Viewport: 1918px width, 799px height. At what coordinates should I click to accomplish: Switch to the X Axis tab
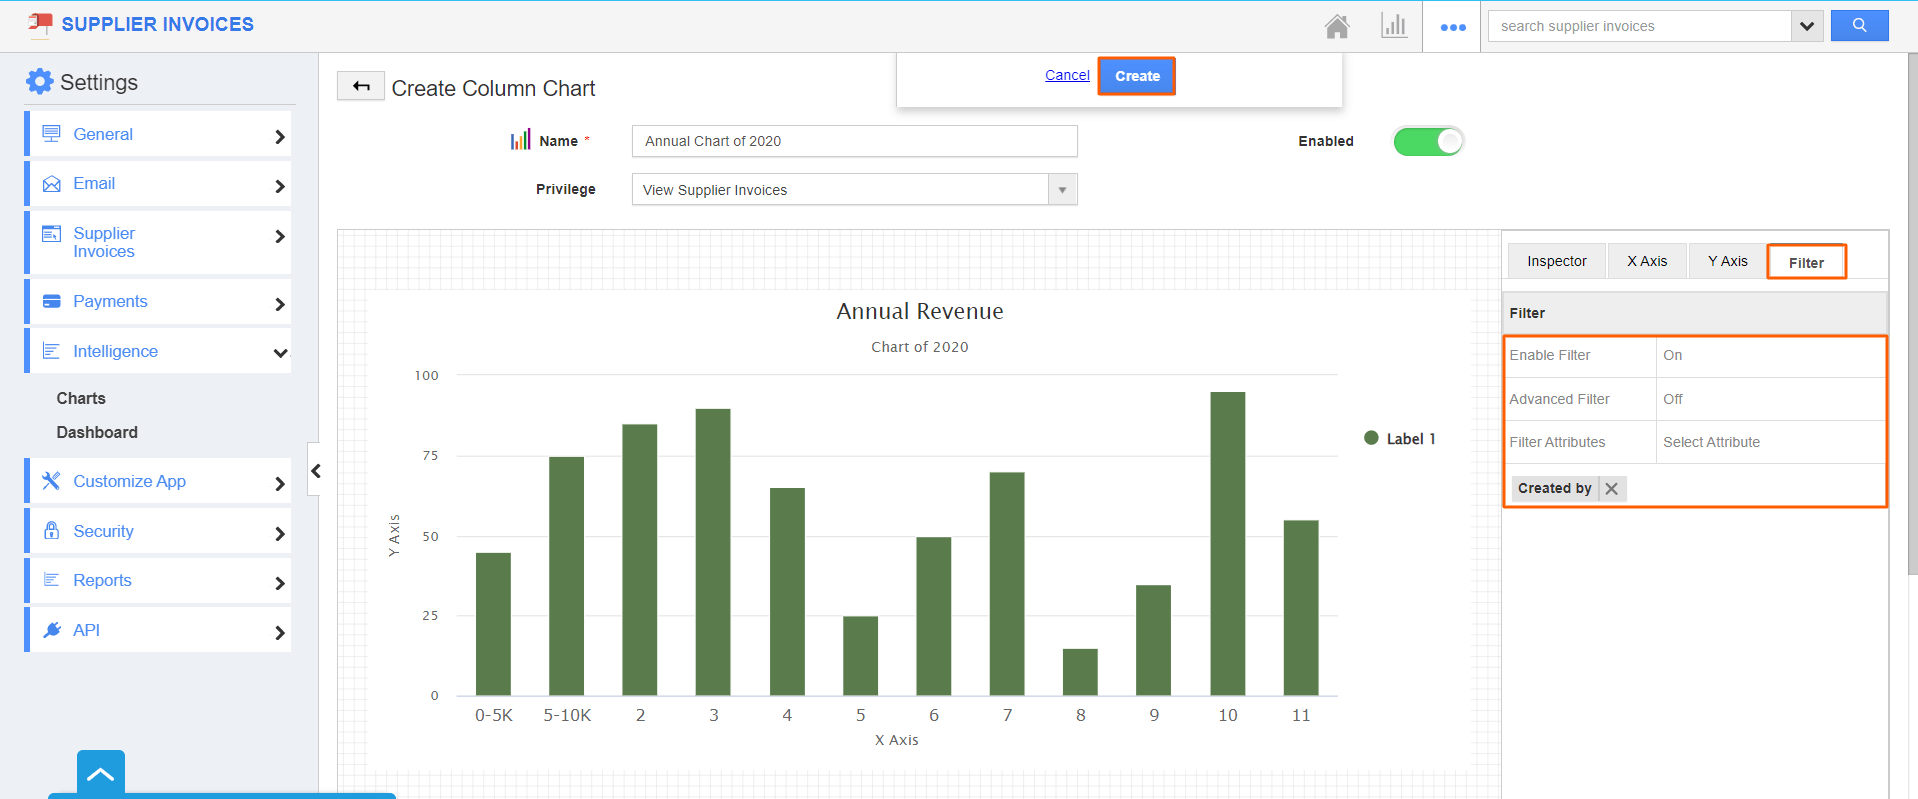tap(1646, 261)
